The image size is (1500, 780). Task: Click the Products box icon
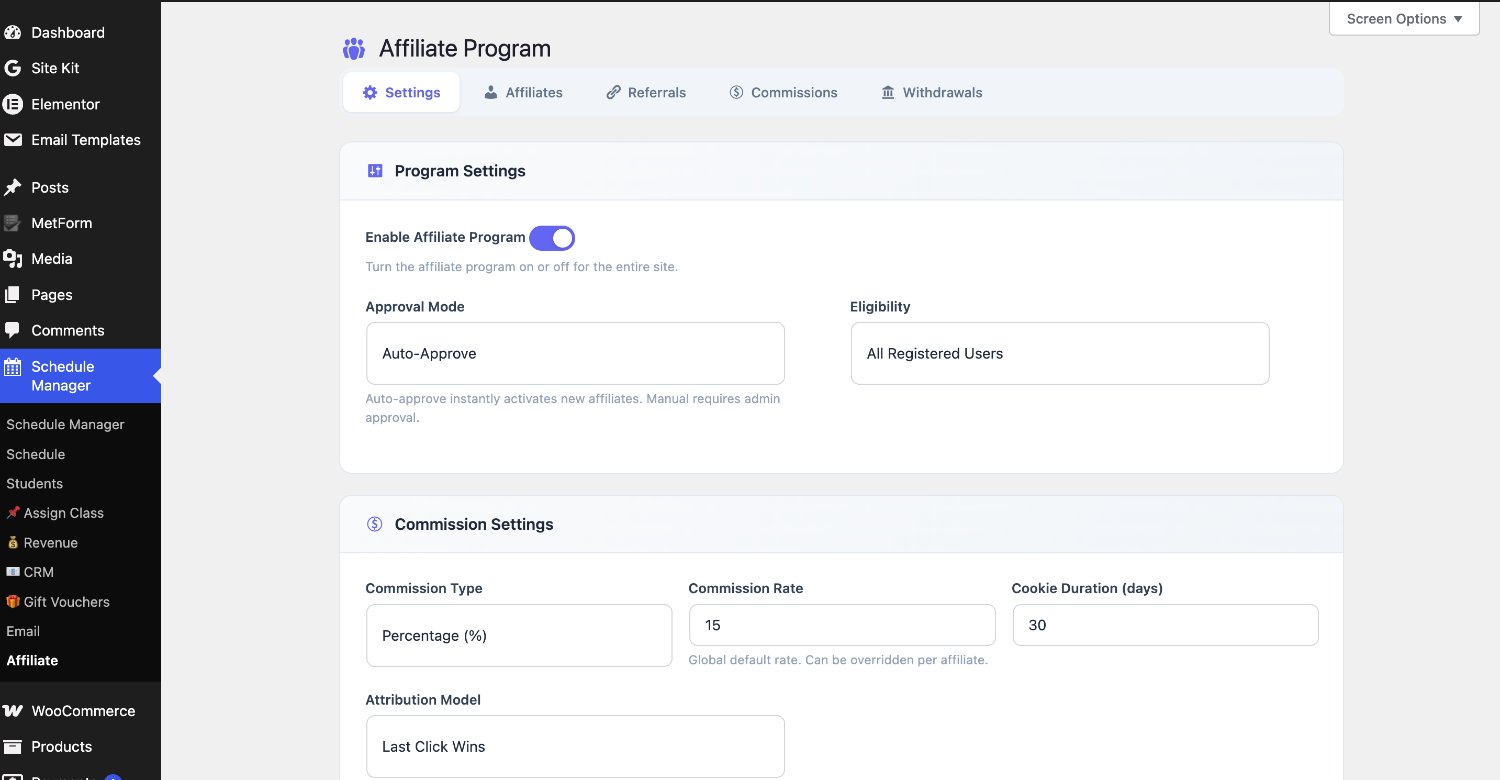pyautogui.click(x=12, y=747)
